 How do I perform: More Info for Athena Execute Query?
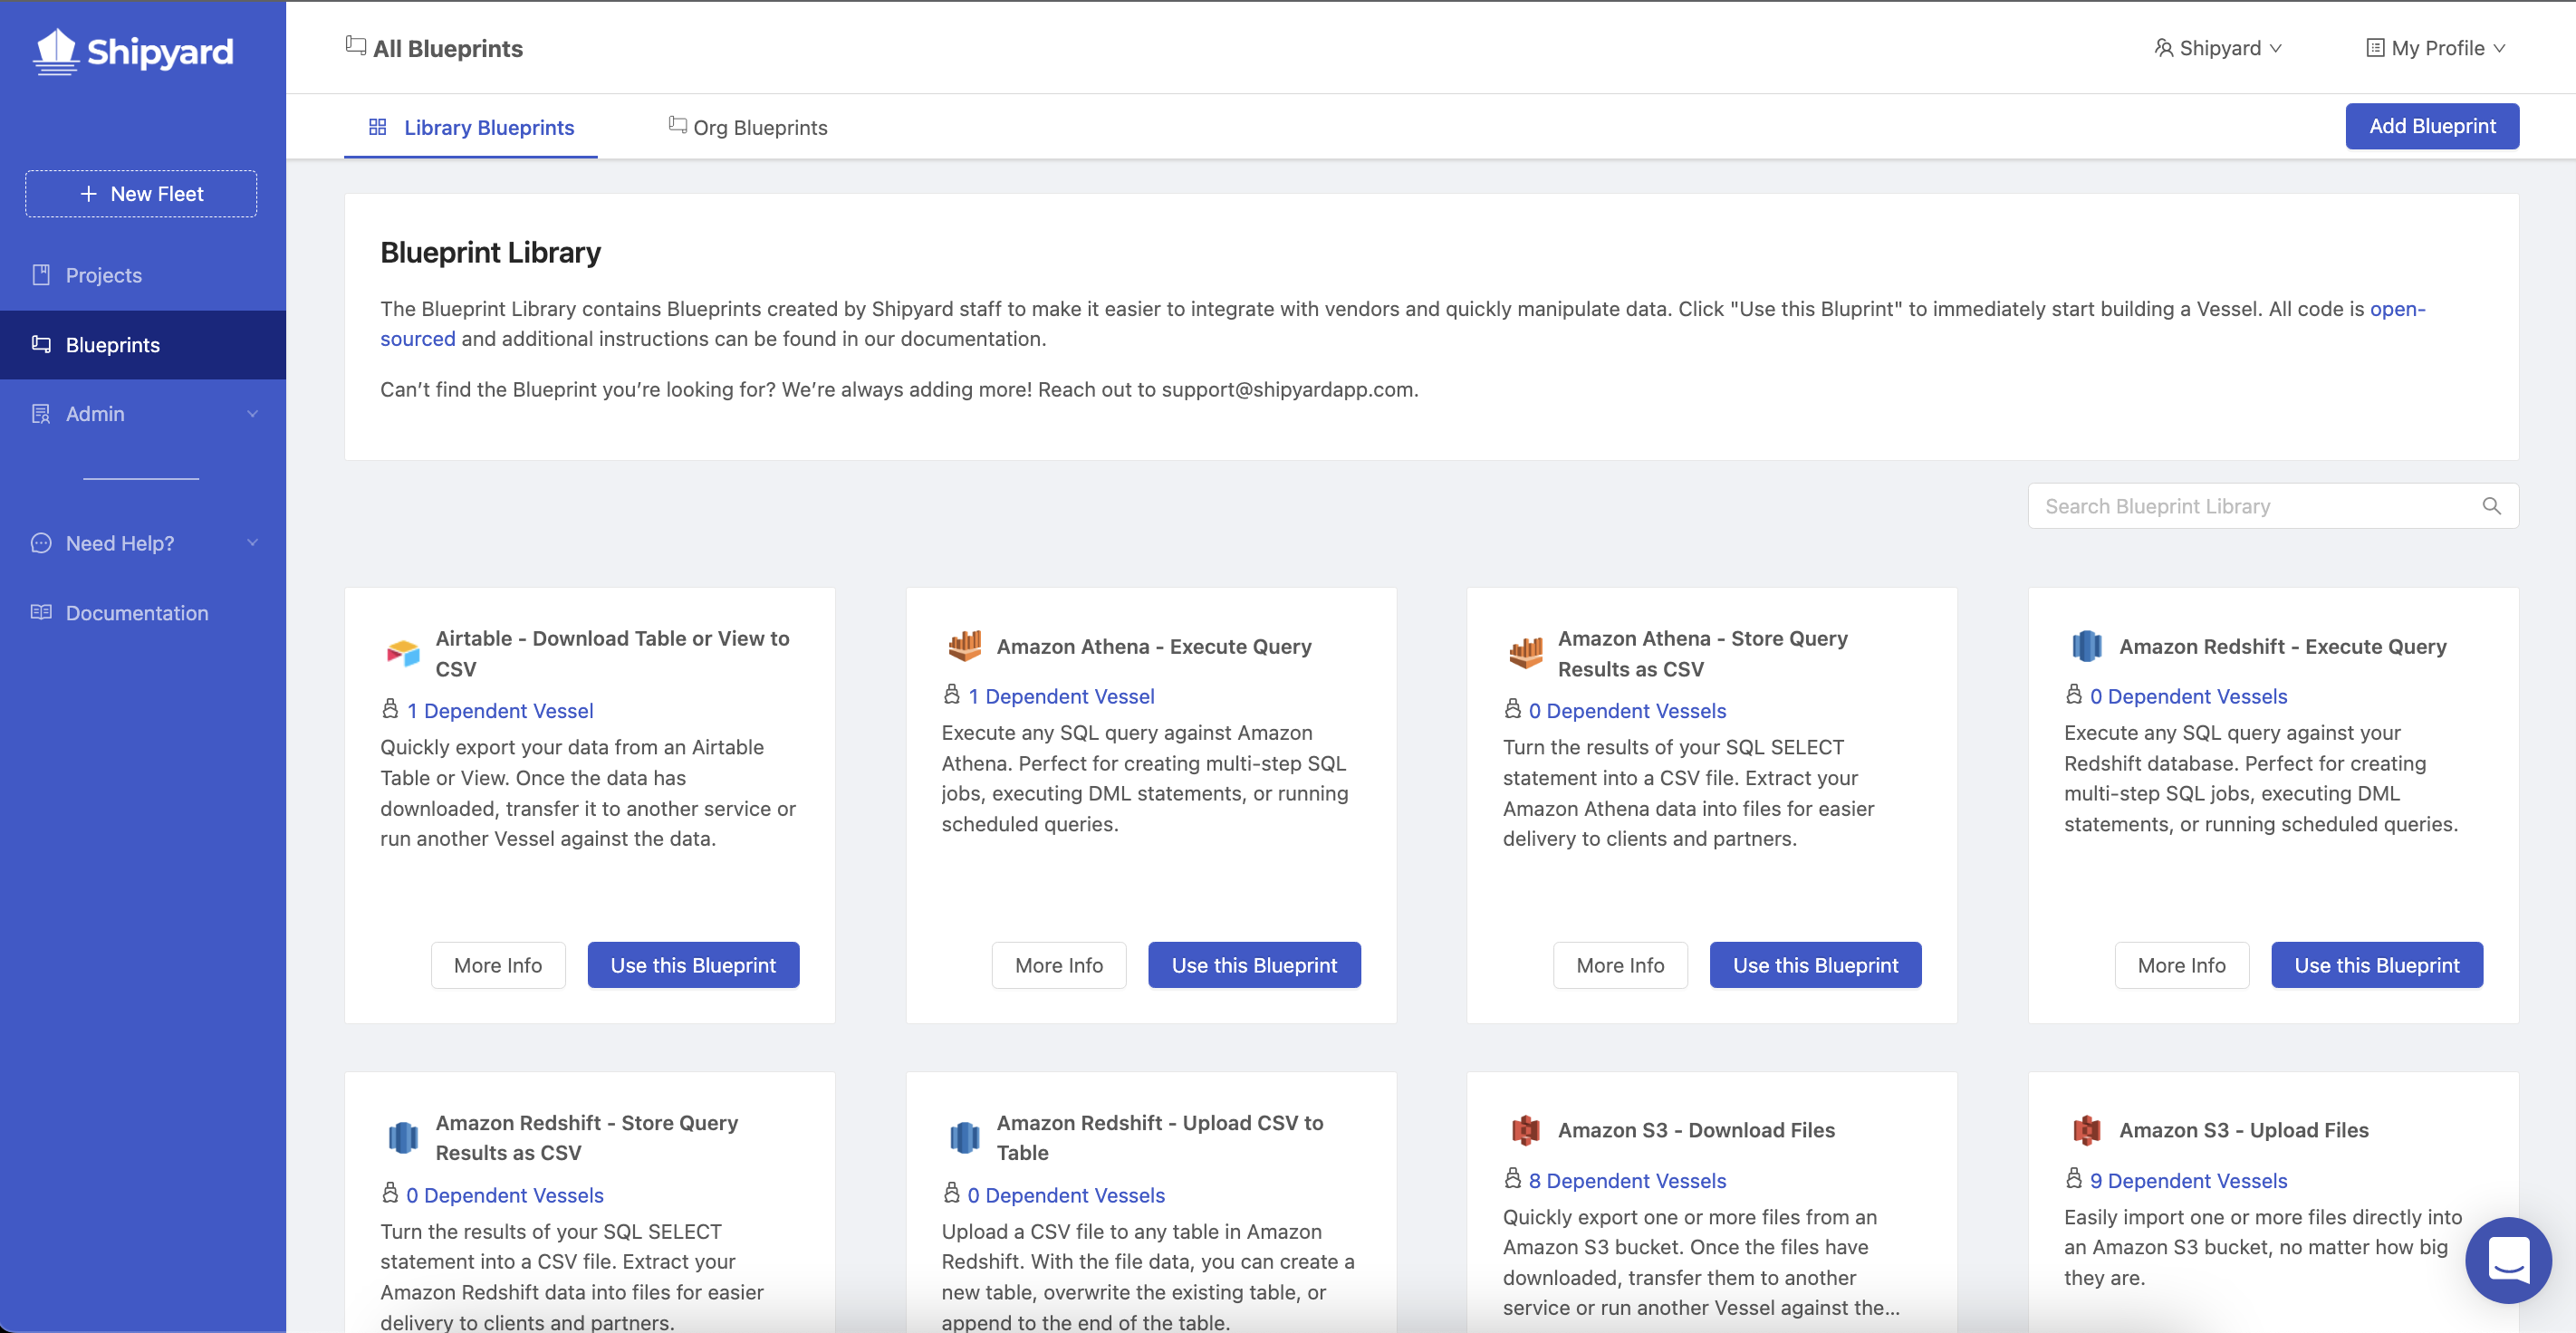click(1059, 965)
